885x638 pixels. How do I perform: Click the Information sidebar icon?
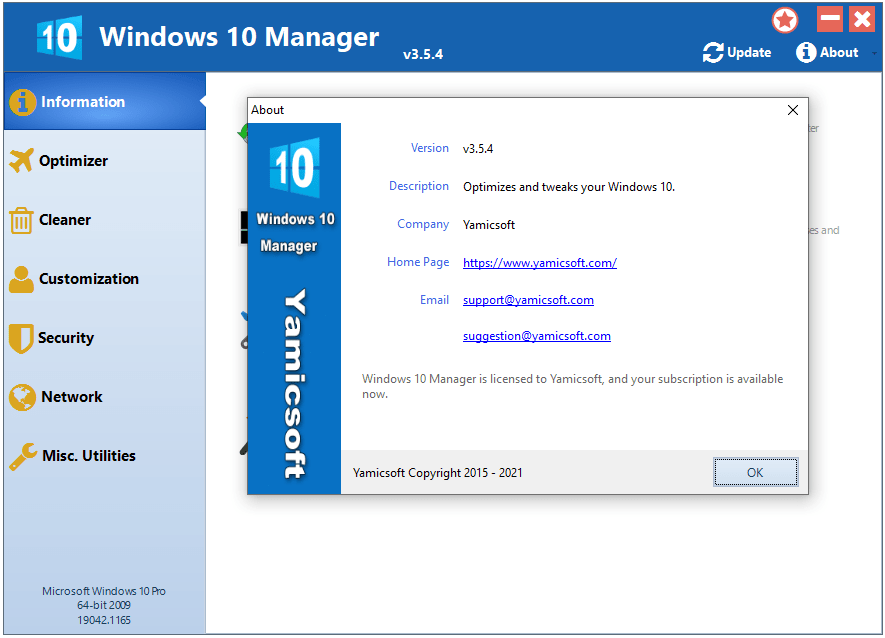pos(23,102)
